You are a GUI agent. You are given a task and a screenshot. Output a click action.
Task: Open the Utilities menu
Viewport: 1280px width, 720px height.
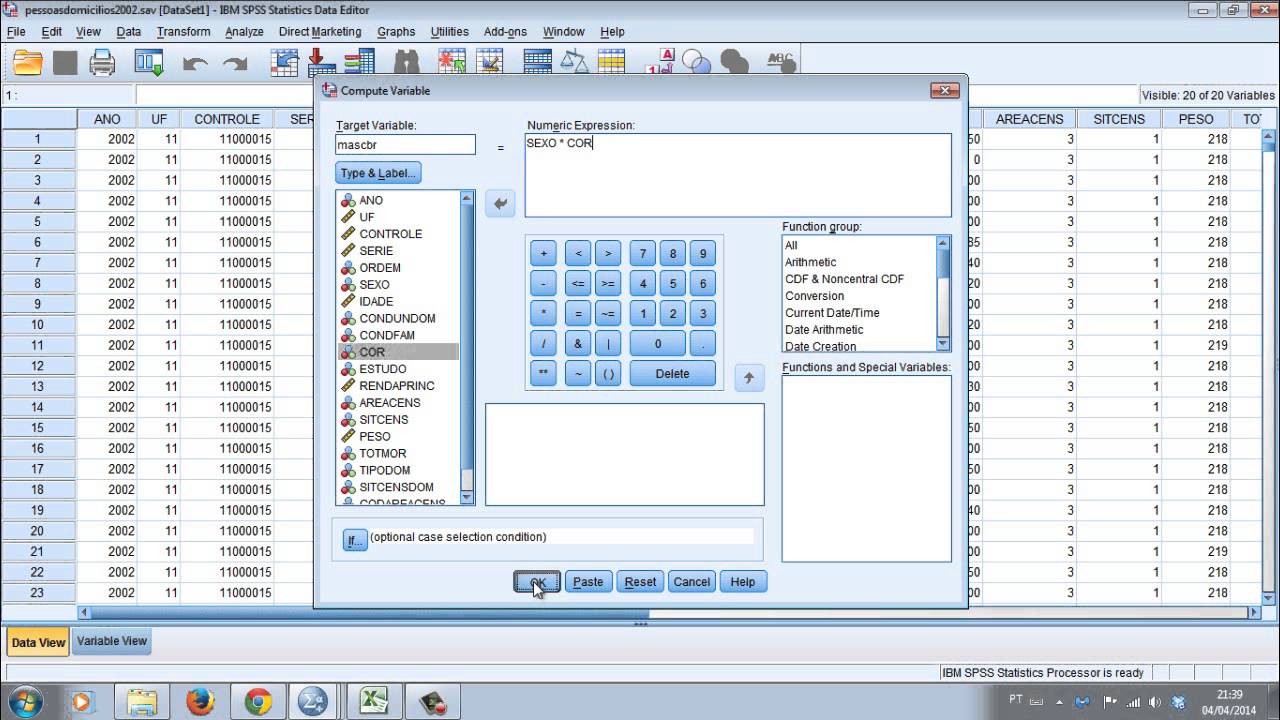click(x=449, y=32)
